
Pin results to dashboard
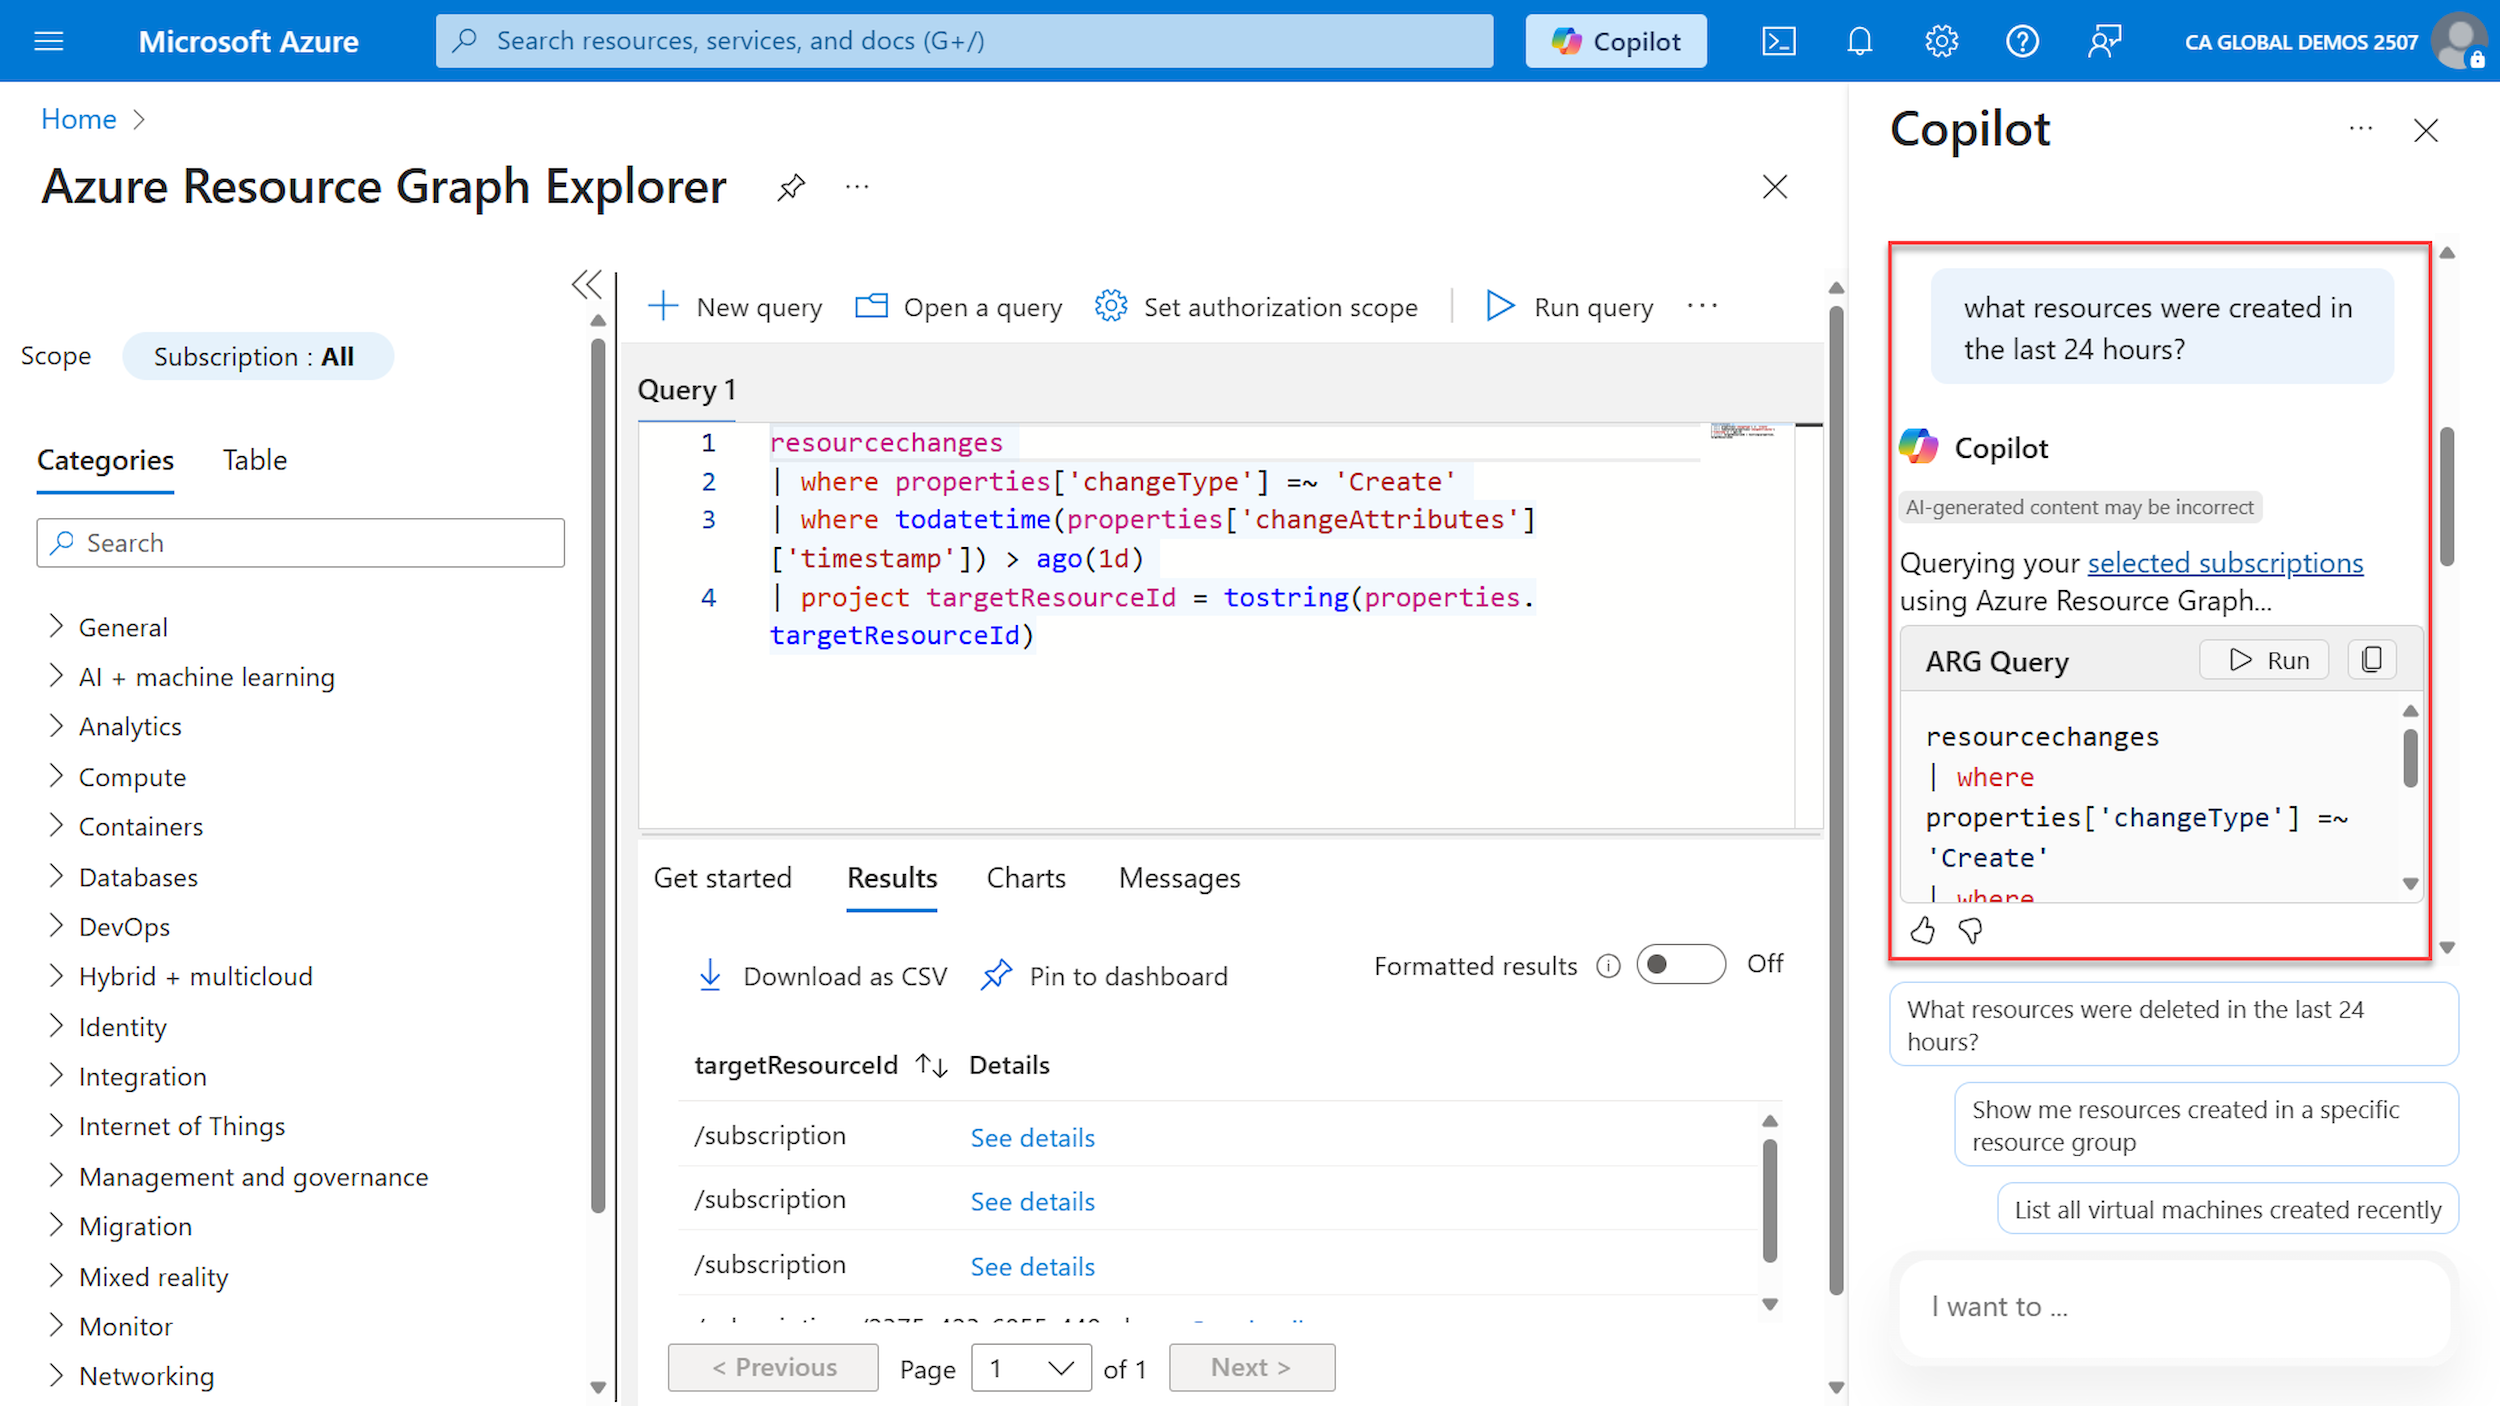[x=1104, y=976]
